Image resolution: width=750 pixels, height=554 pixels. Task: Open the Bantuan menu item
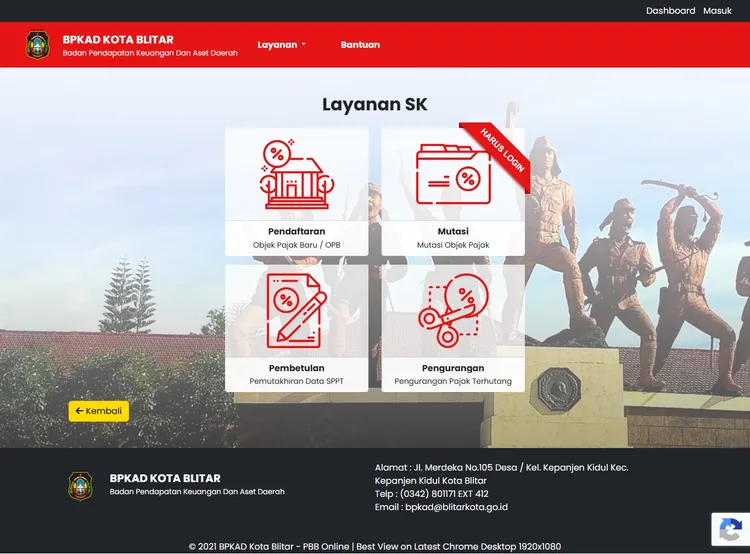[x=360, y=44]
